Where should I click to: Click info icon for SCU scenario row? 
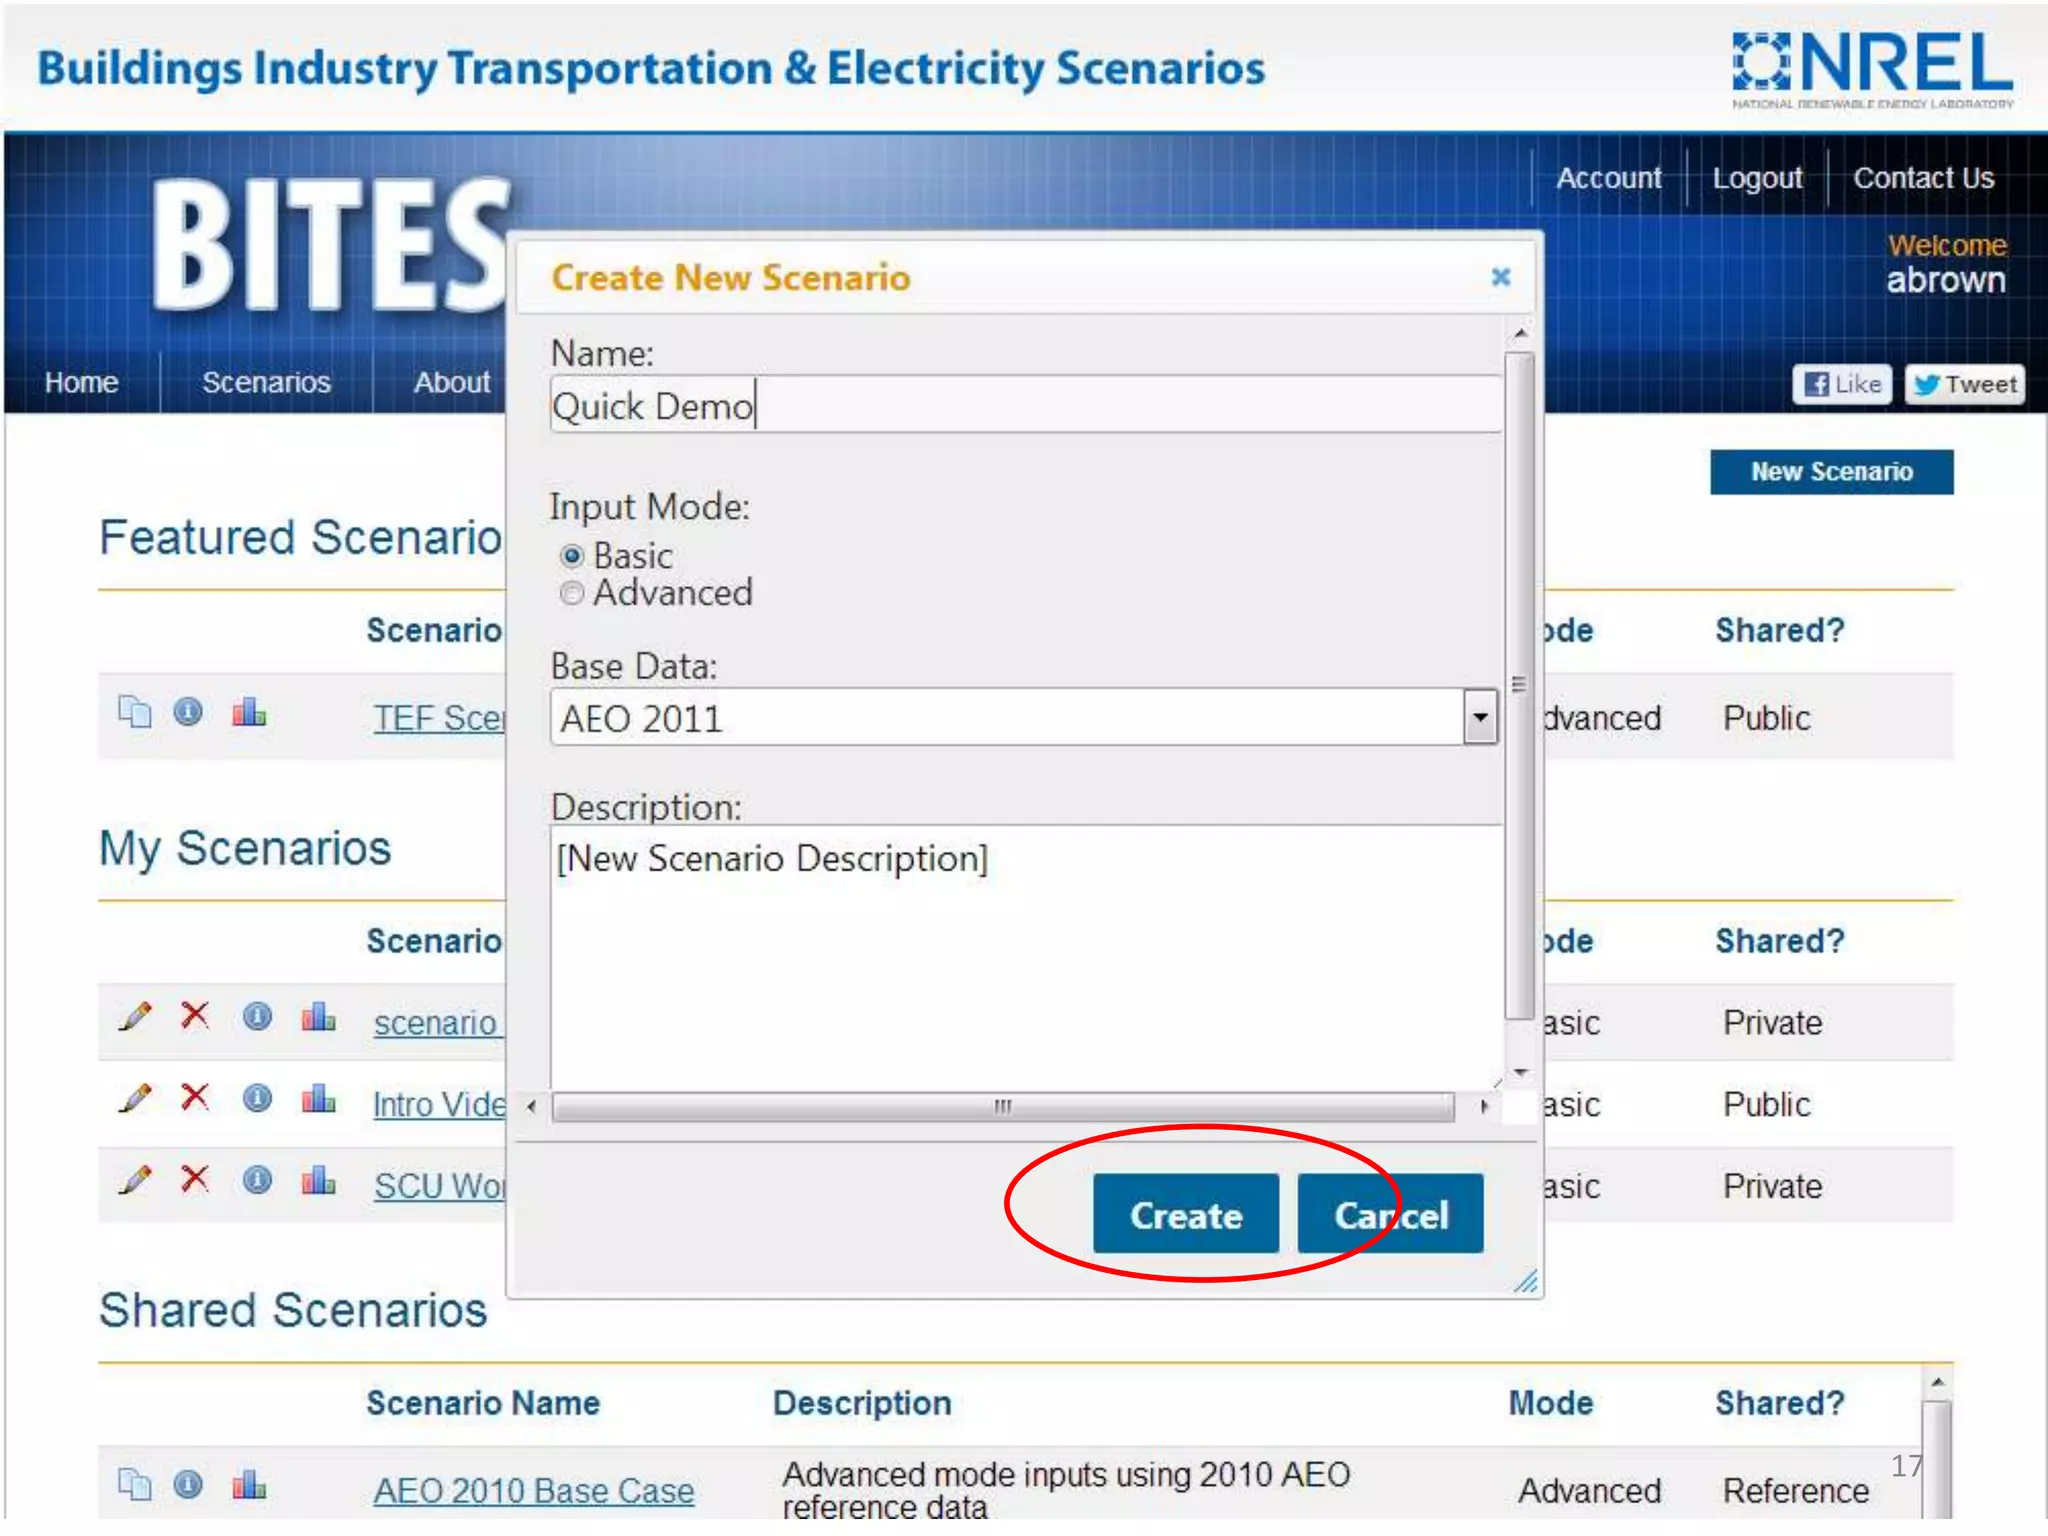pyautogui.click(x=257, y=1181)
